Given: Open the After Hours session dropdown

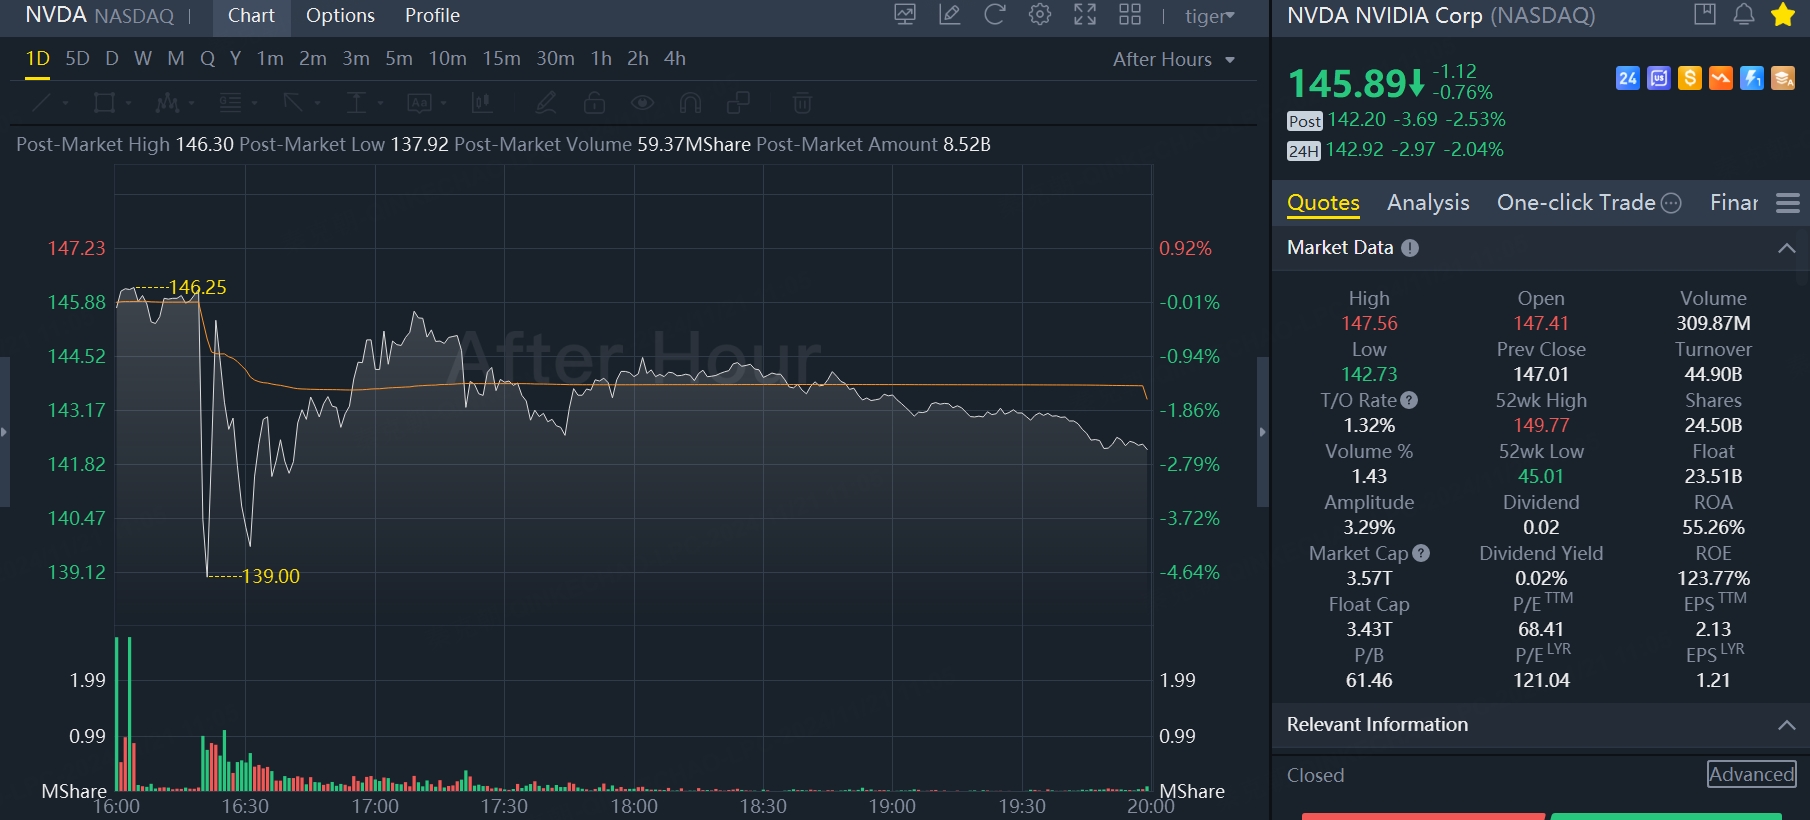Looking at the screenshot, I should pos(1173,60).
